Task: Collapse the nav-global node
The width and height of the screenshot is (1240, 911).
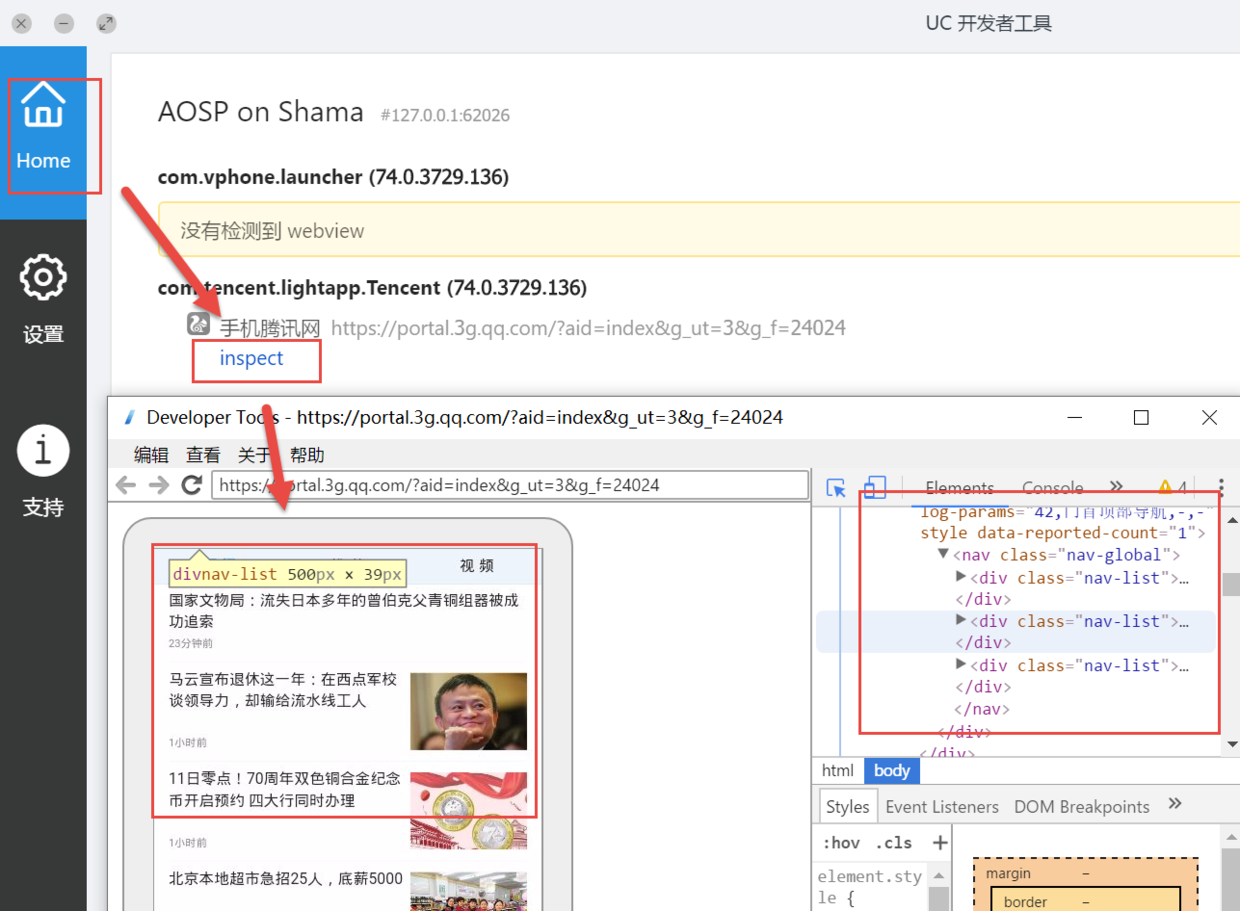Action: click(x=942, y=554)
